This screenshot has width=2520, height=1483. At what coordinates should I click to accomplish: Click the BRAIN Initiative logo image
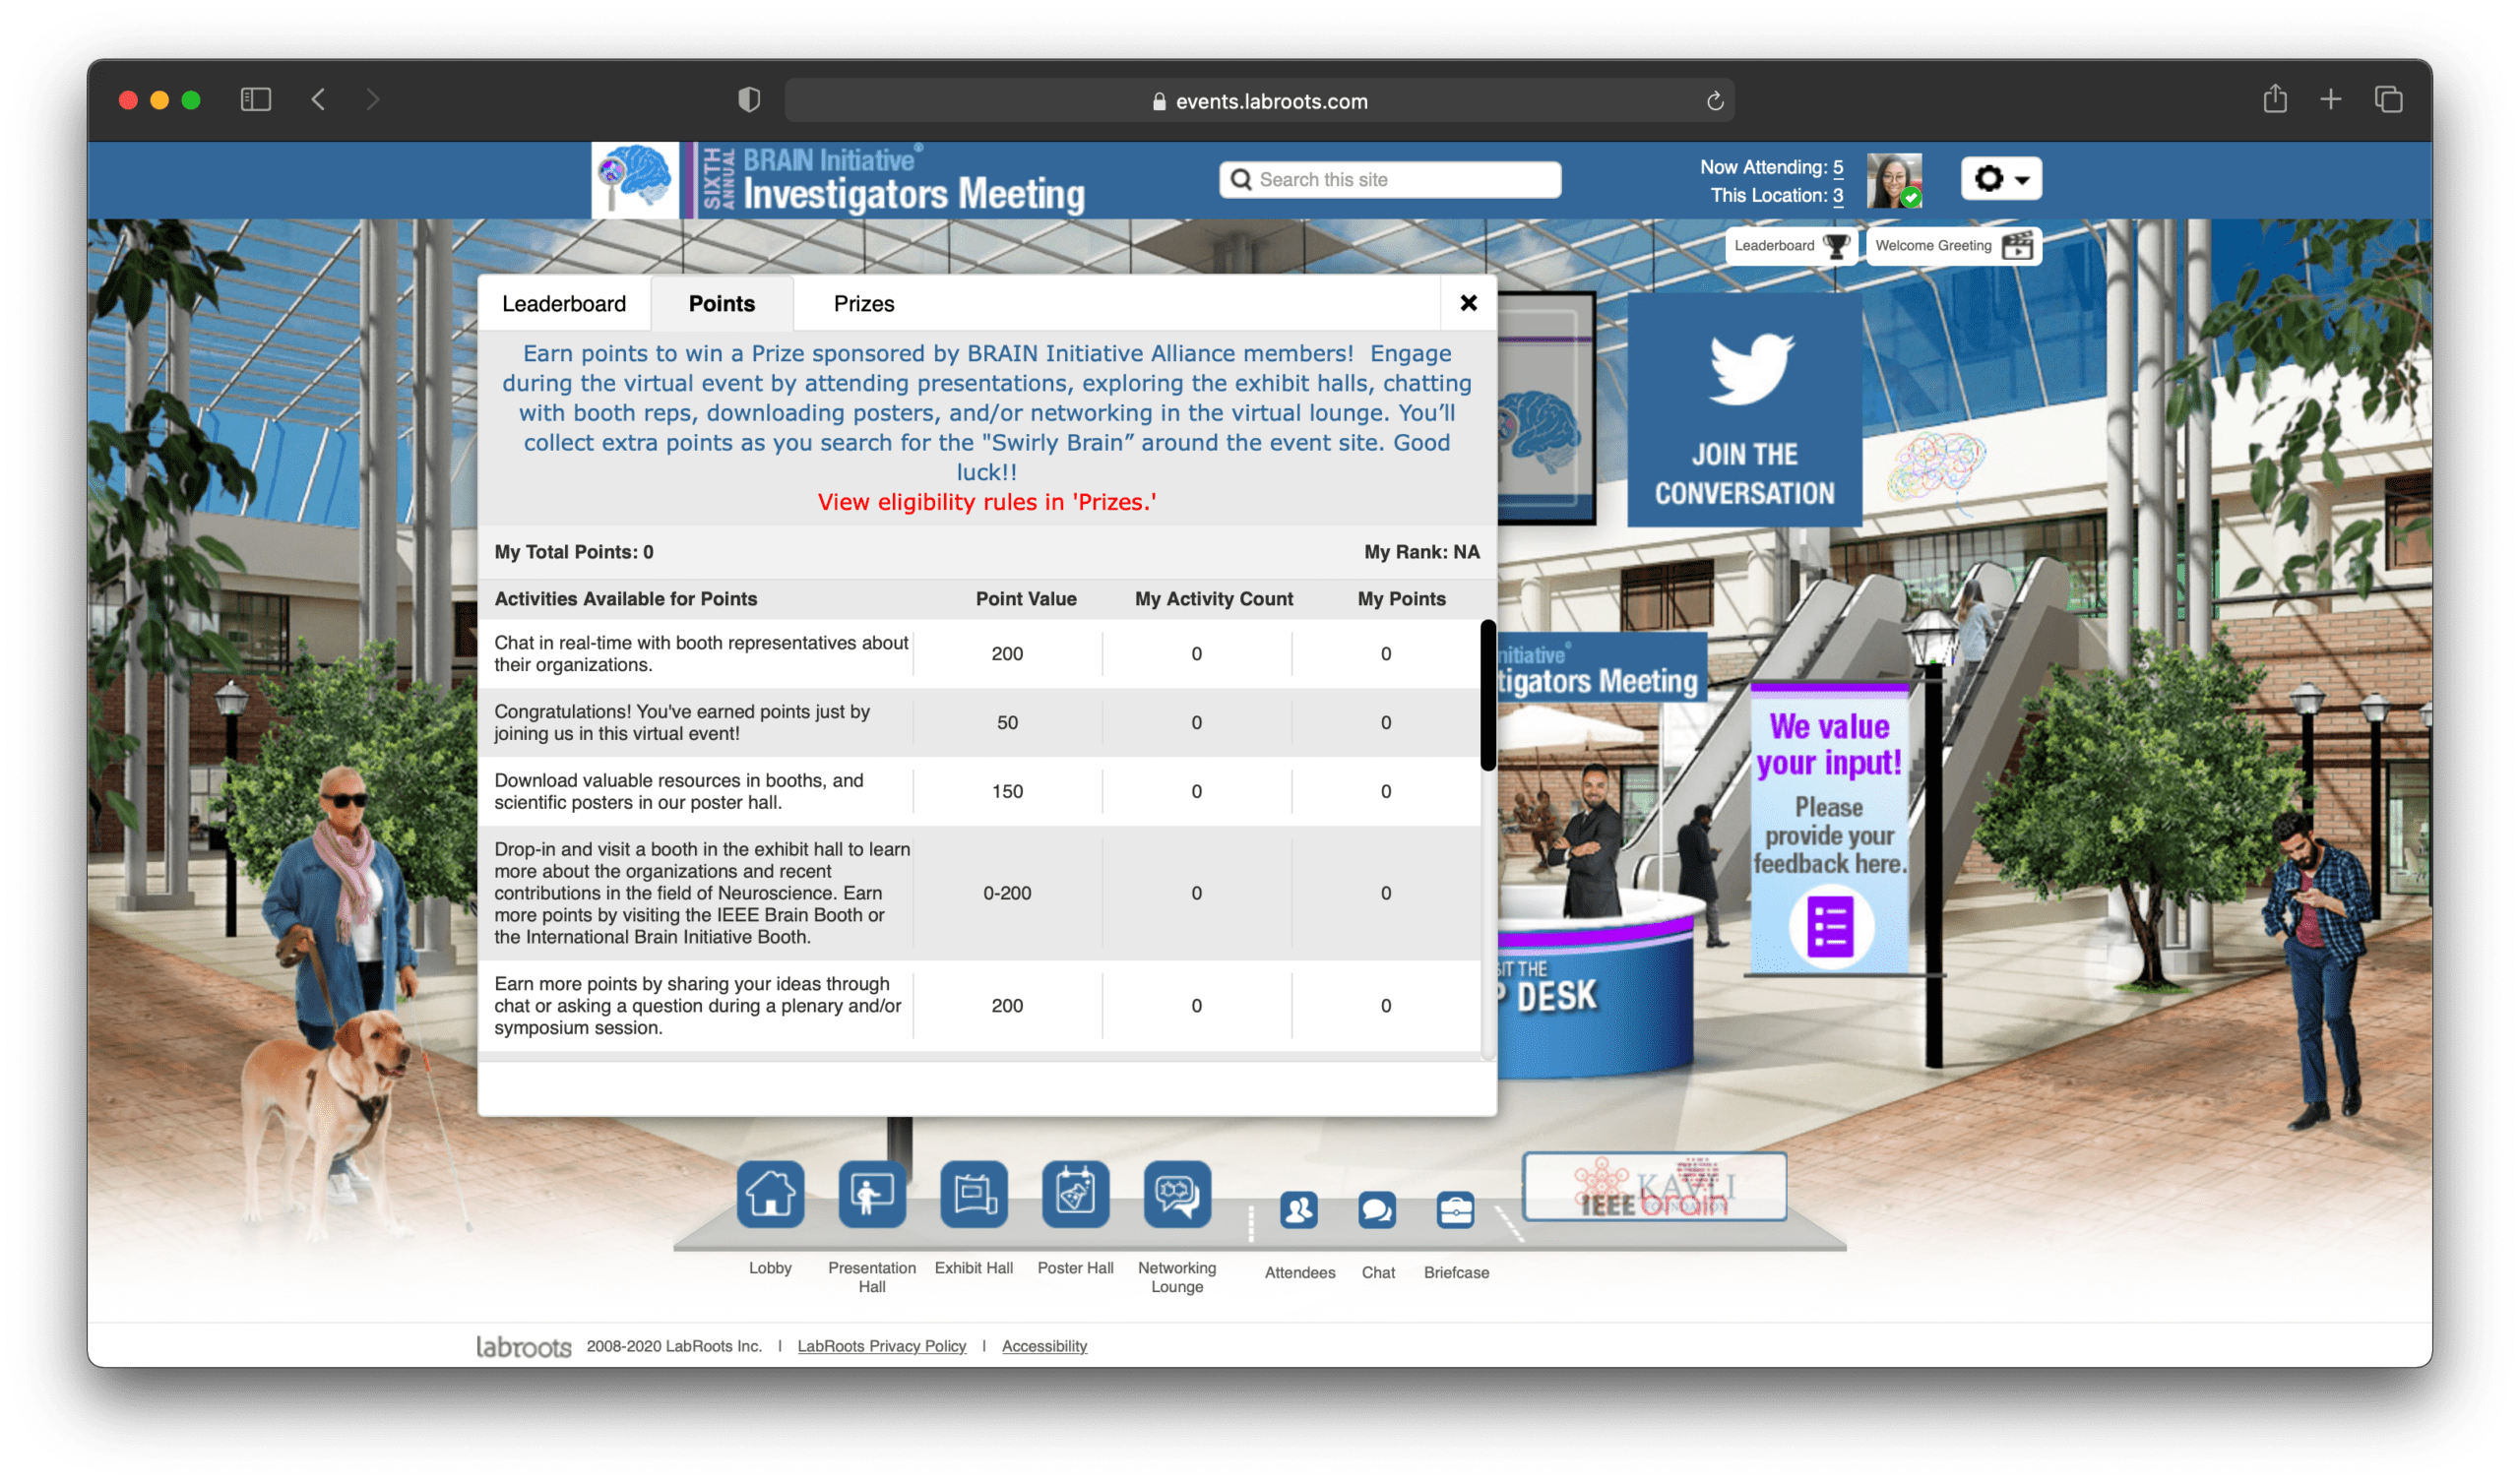click(x=635, y=180)
